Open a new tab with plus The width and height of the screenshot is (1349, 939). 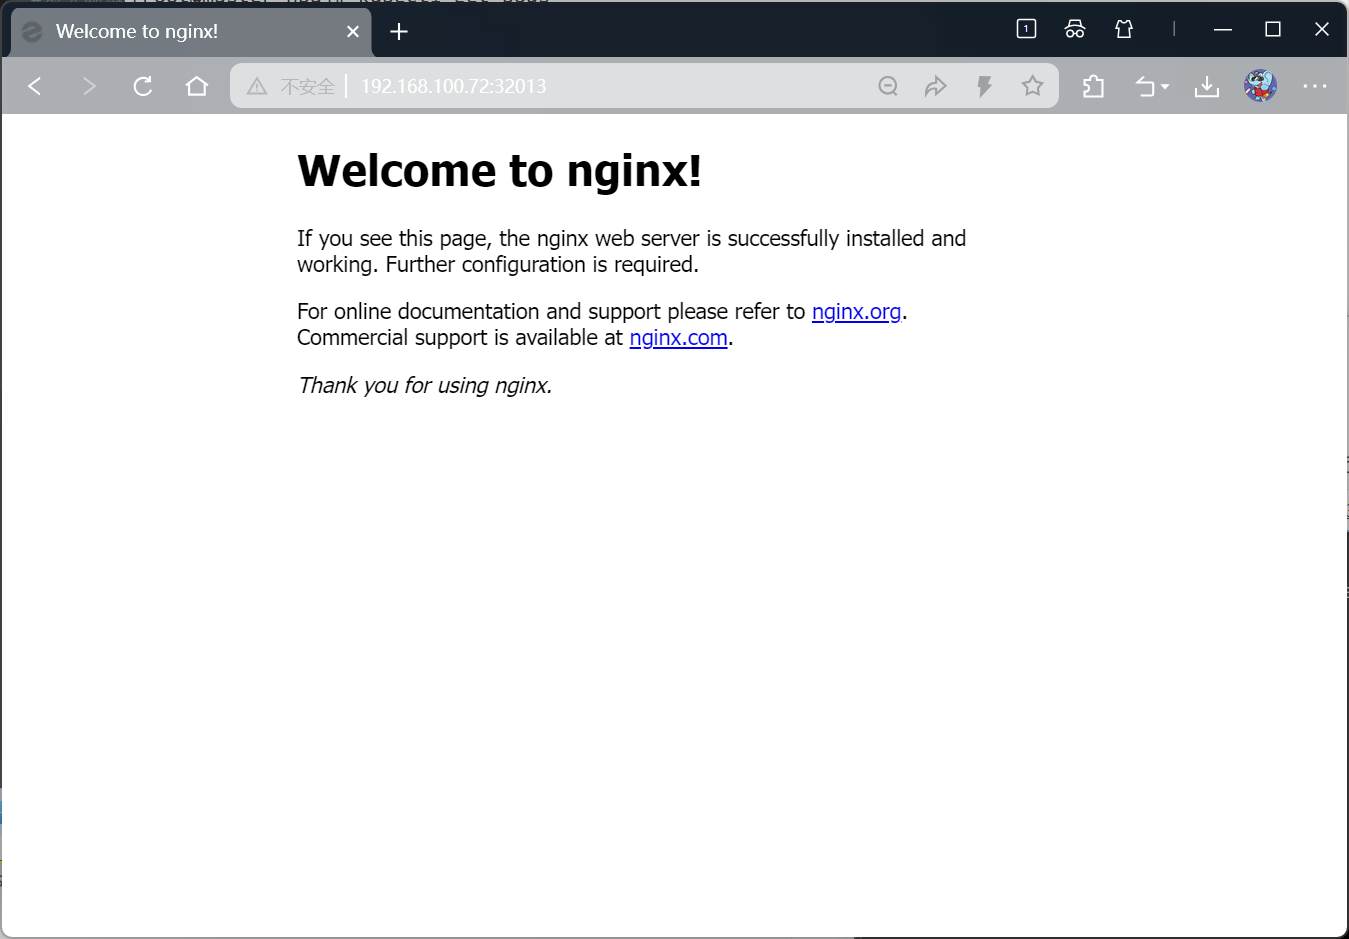coord(399,32)
